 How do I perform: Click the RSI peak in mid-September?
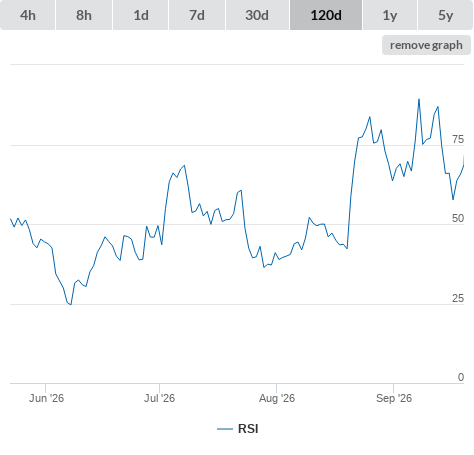click(x=419, y=99)
